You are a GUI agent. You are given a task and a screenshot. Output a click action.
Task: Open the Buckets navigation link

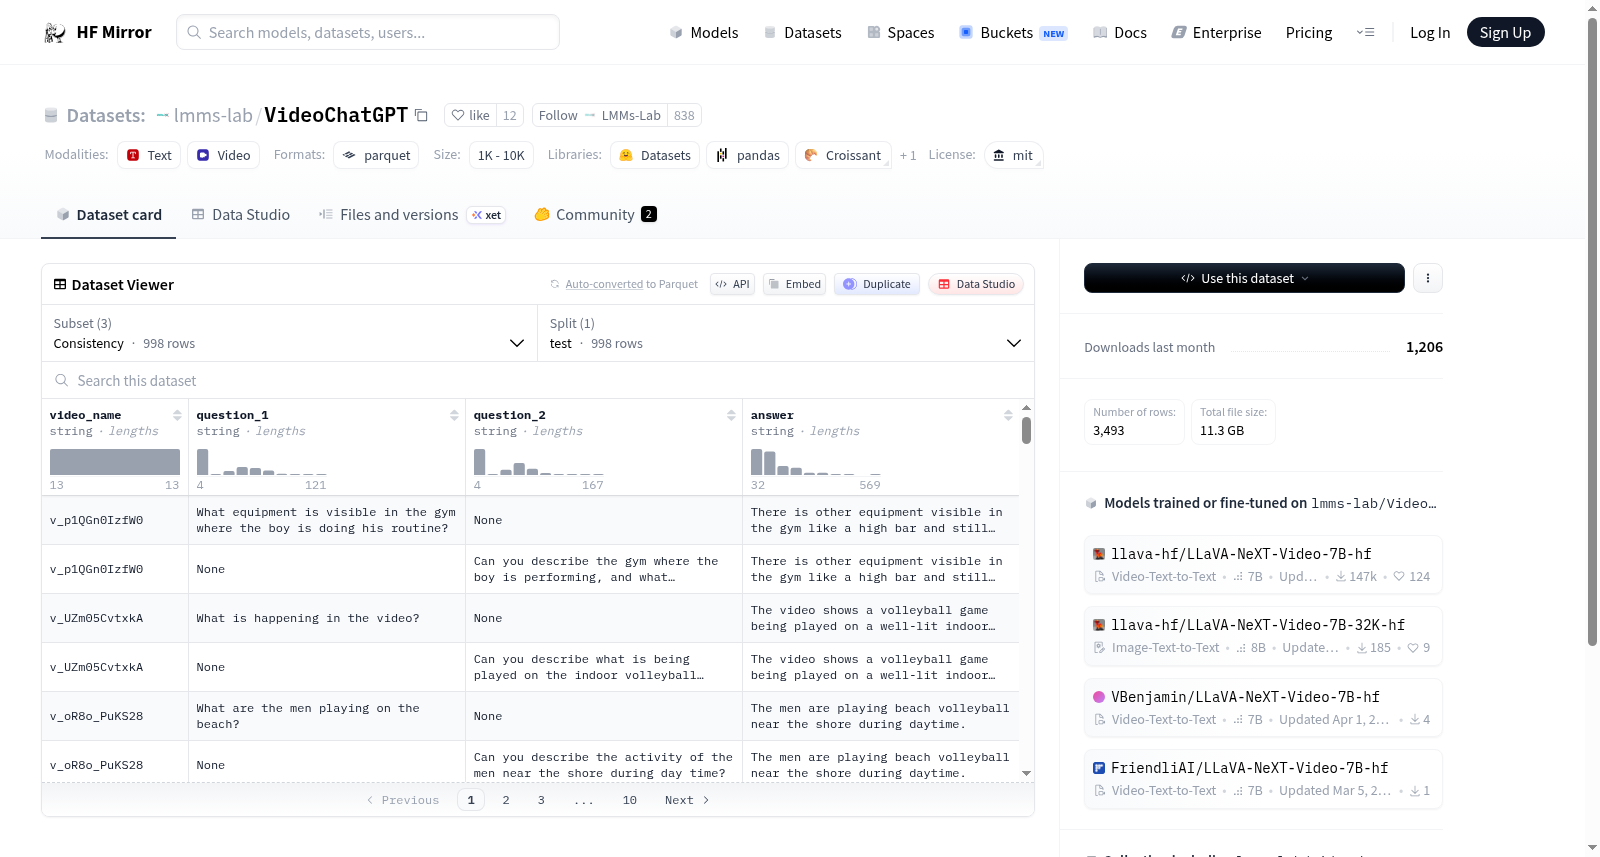point(1013,33)
